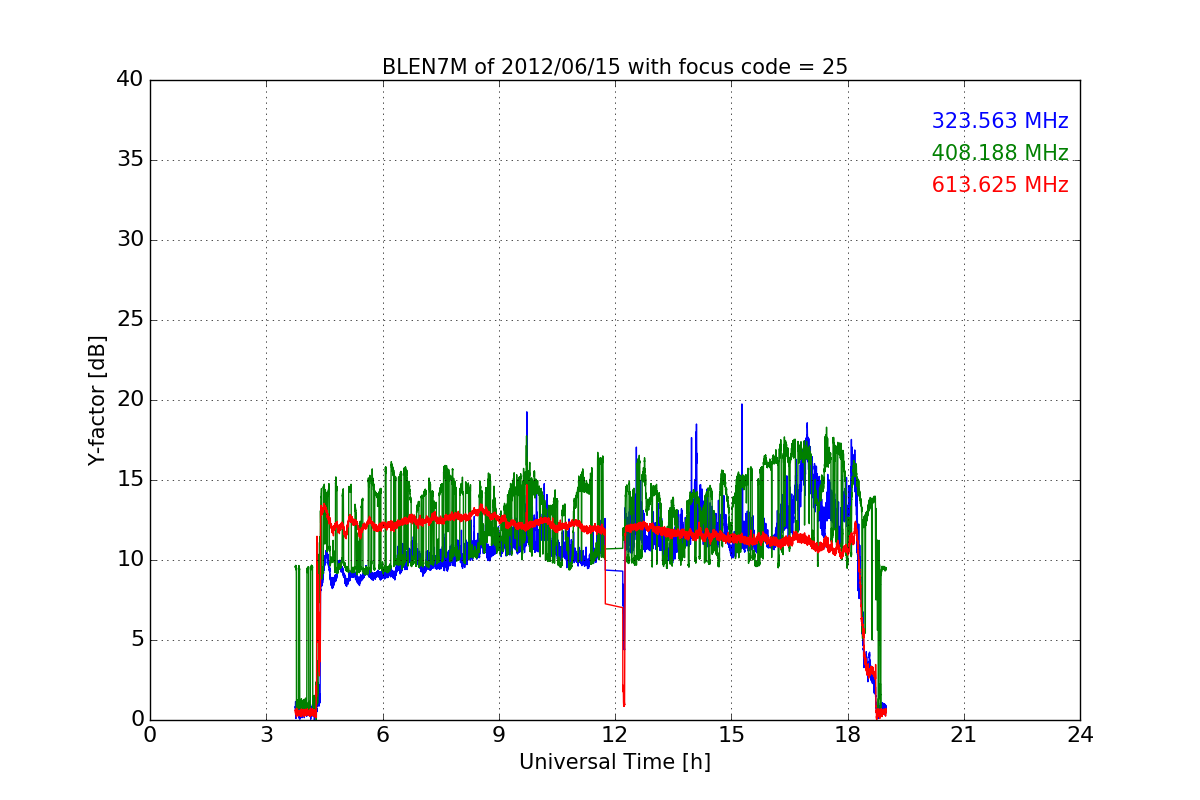
Task: Click the y-axis tick label 35
Action: point(129,160)
